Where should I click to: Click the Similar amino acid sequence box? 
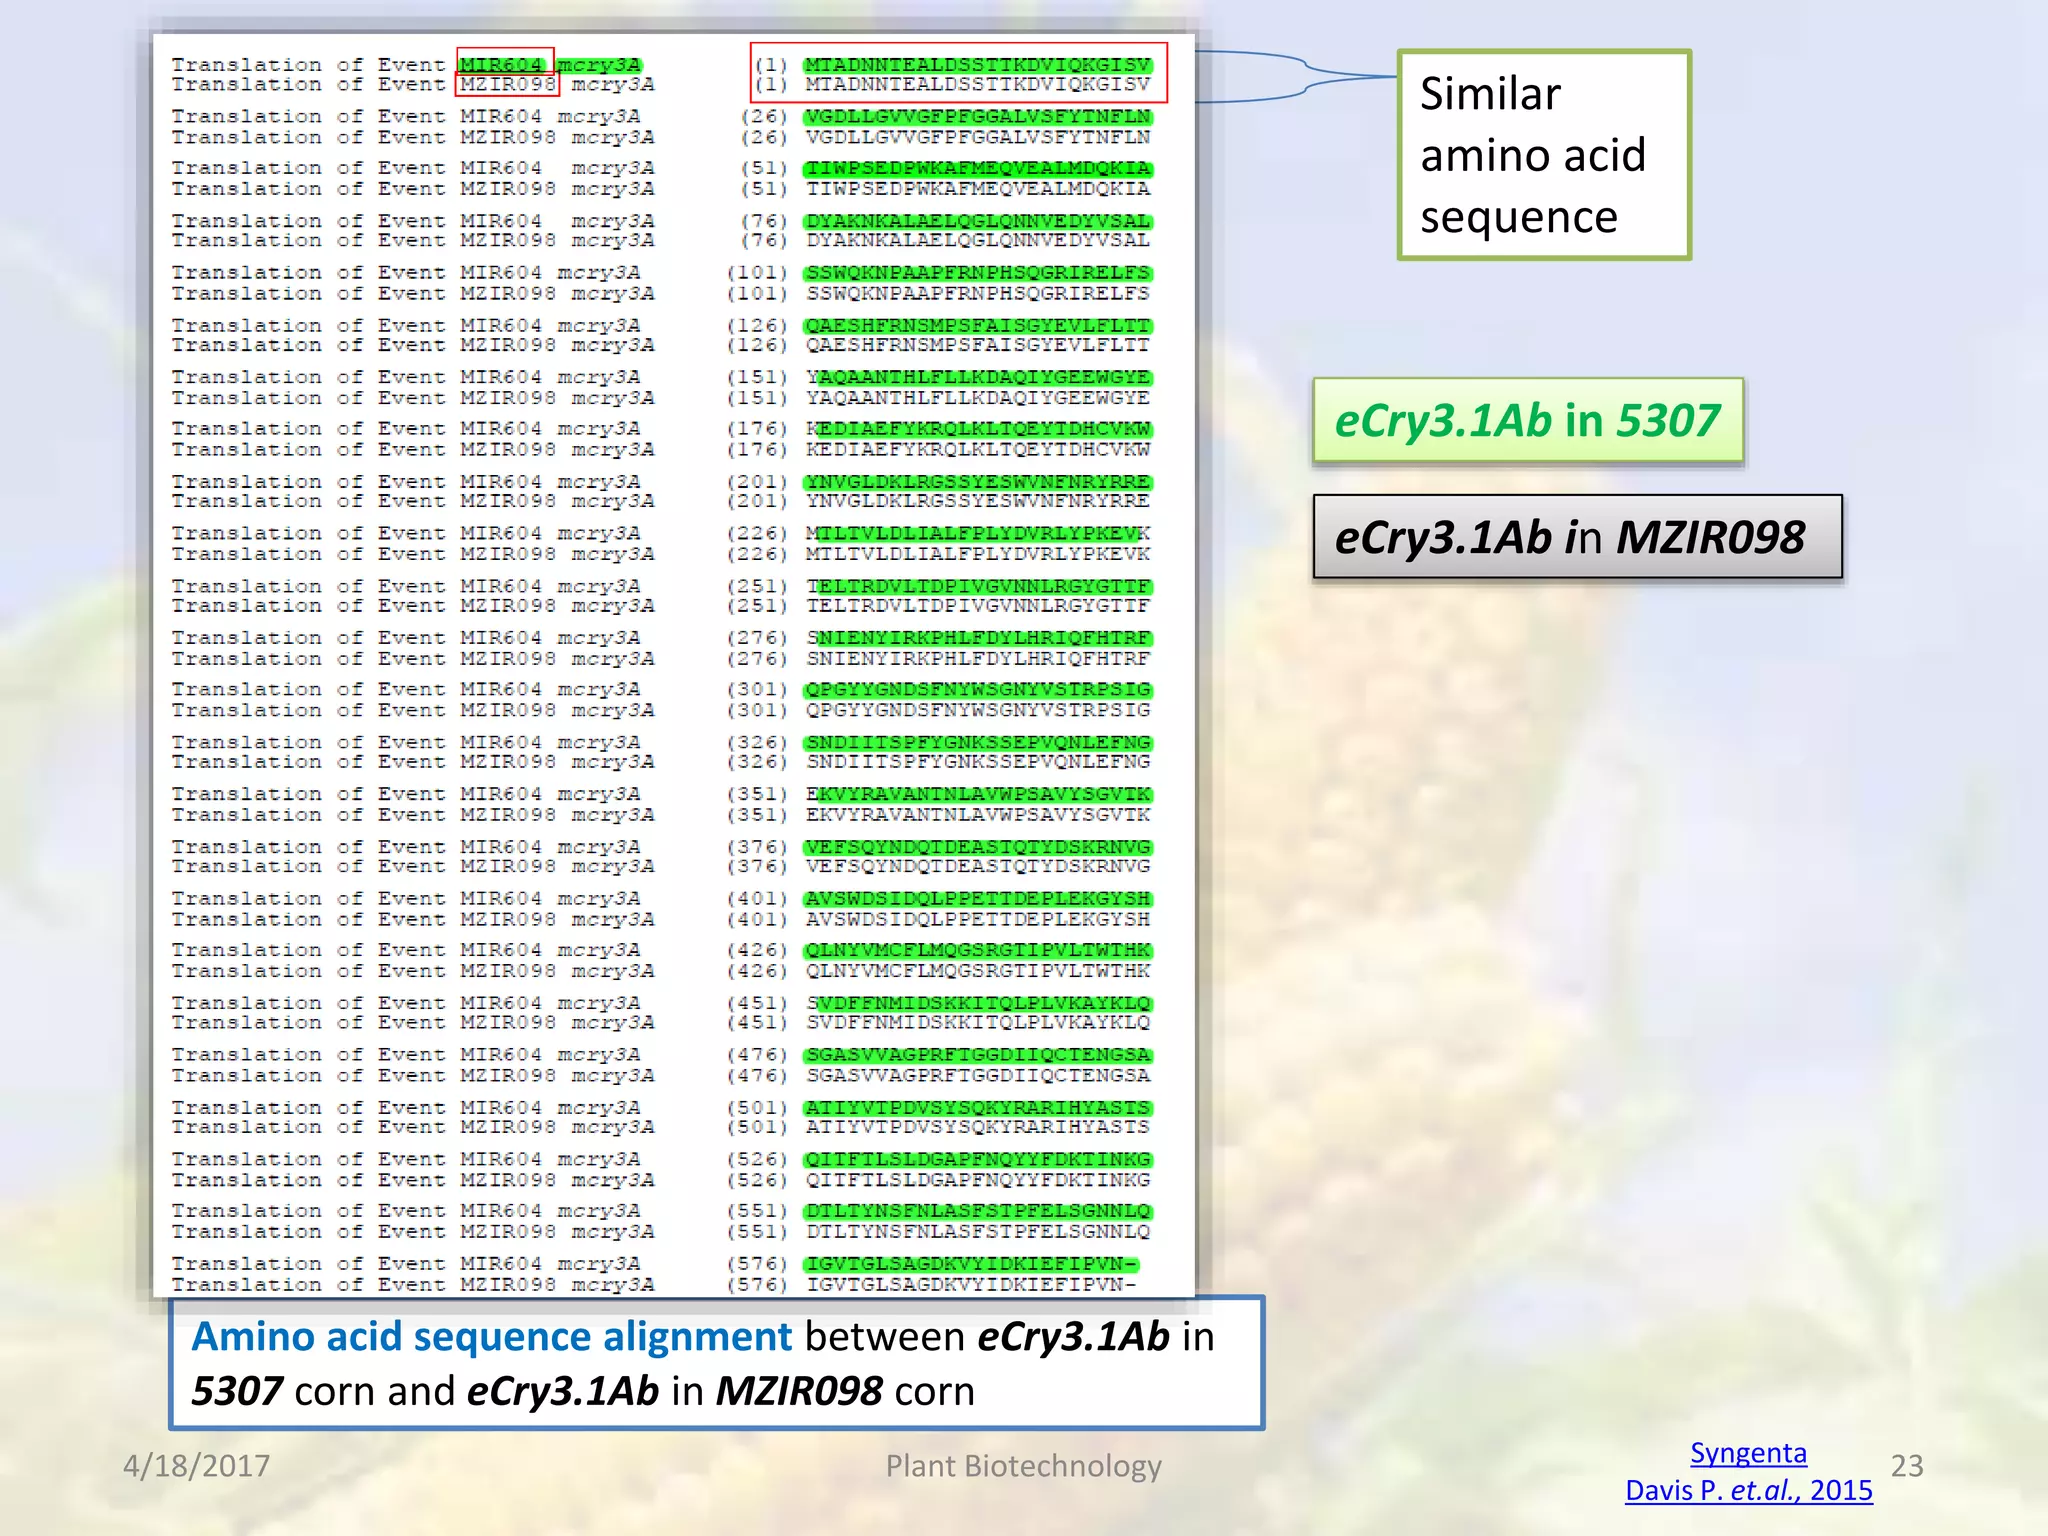1543,155
